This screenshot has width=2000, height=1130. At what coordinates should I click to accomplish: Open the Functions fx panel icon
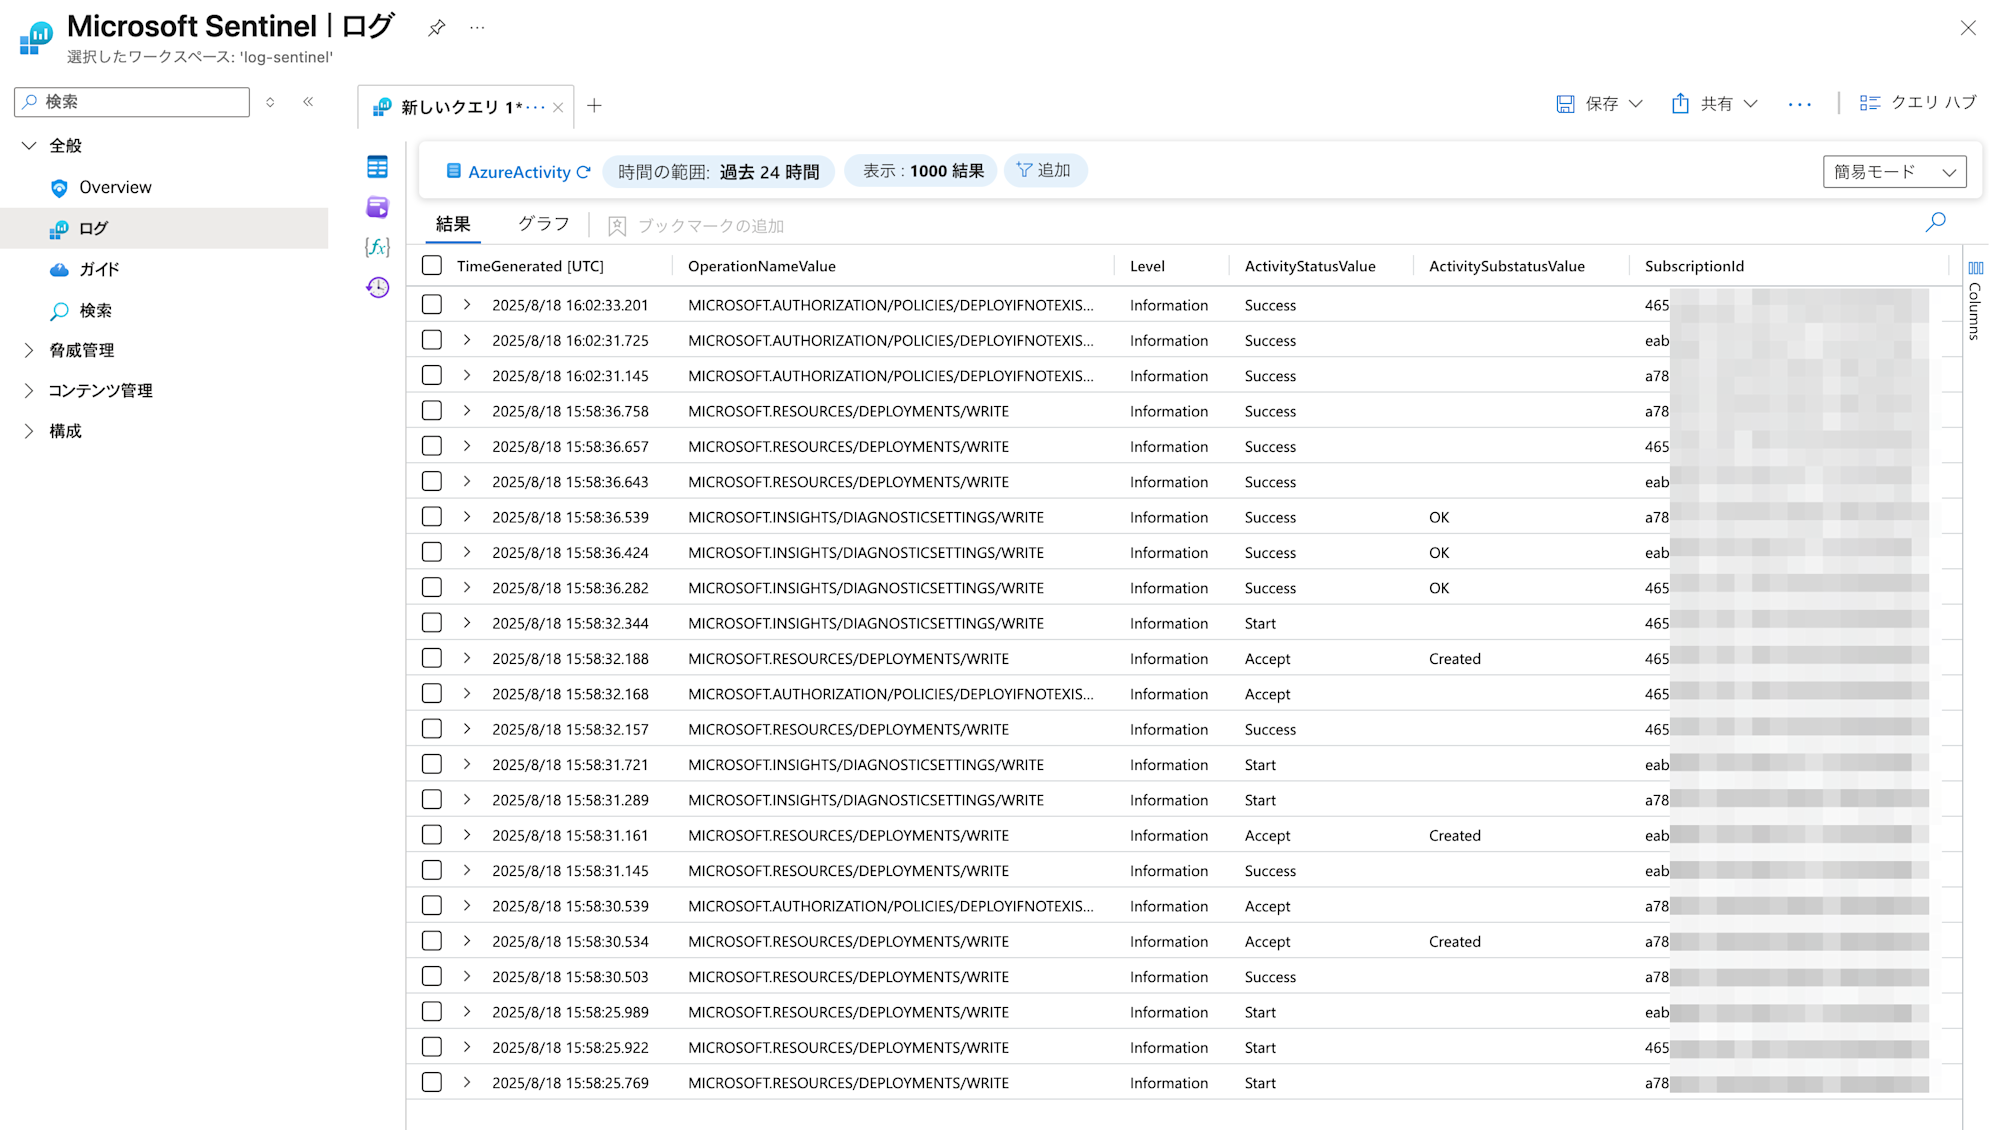377,247
